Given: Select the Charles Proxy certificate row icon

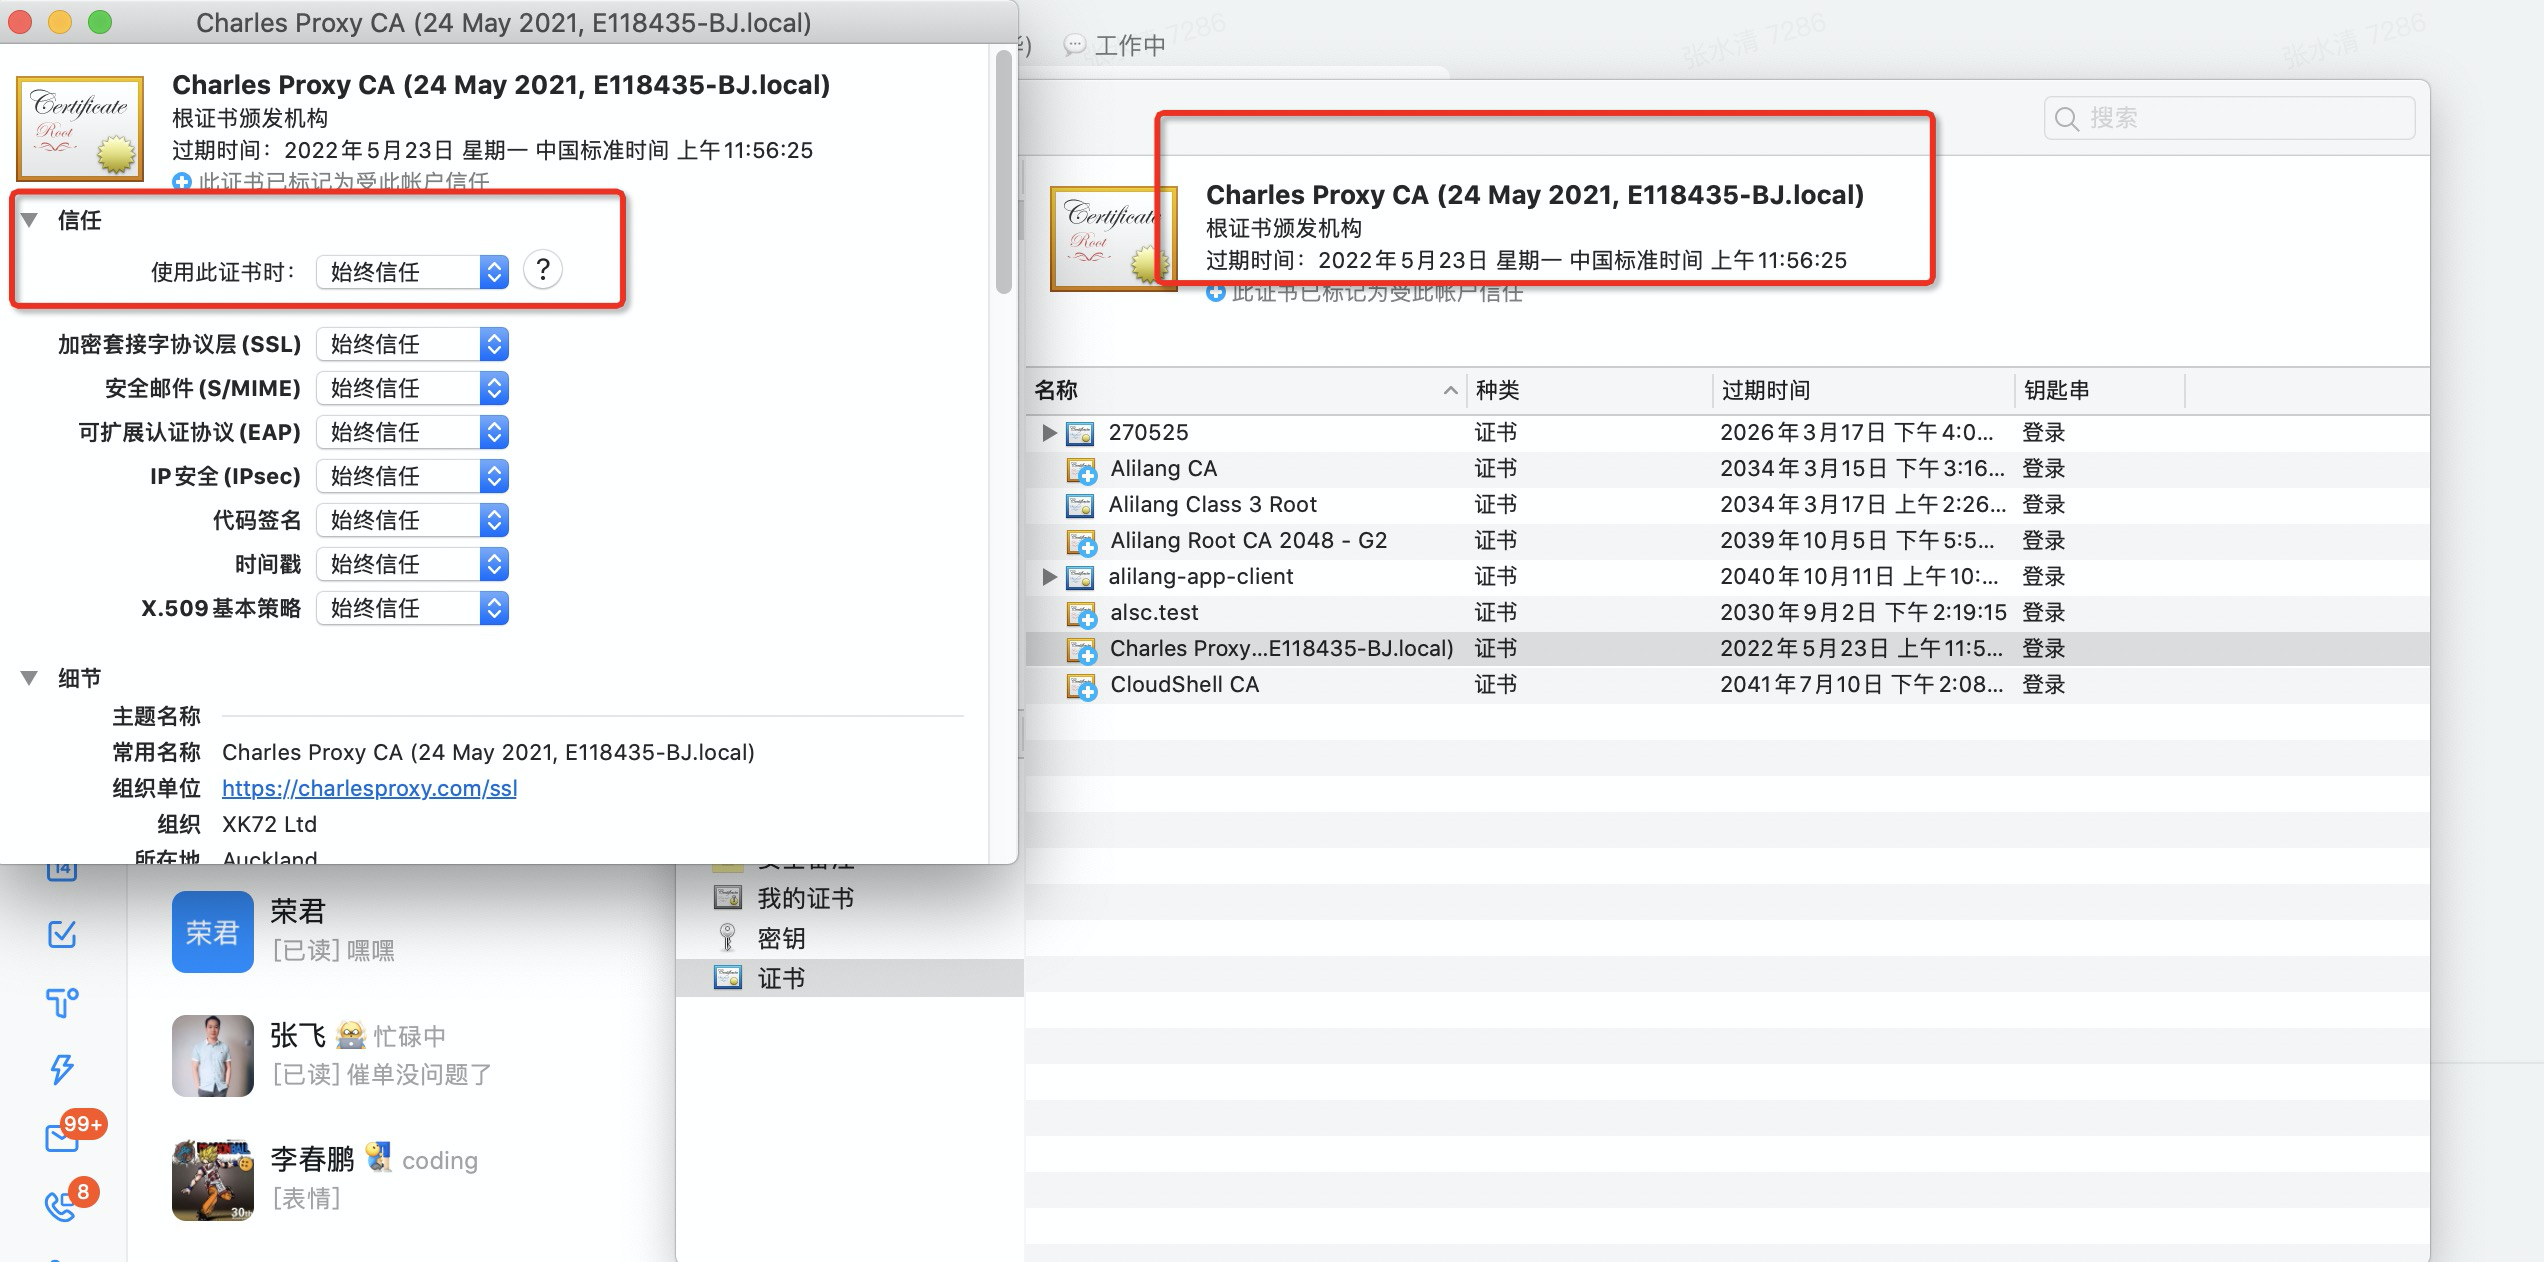Looking at the screenshot, I should coord(1081,649).
